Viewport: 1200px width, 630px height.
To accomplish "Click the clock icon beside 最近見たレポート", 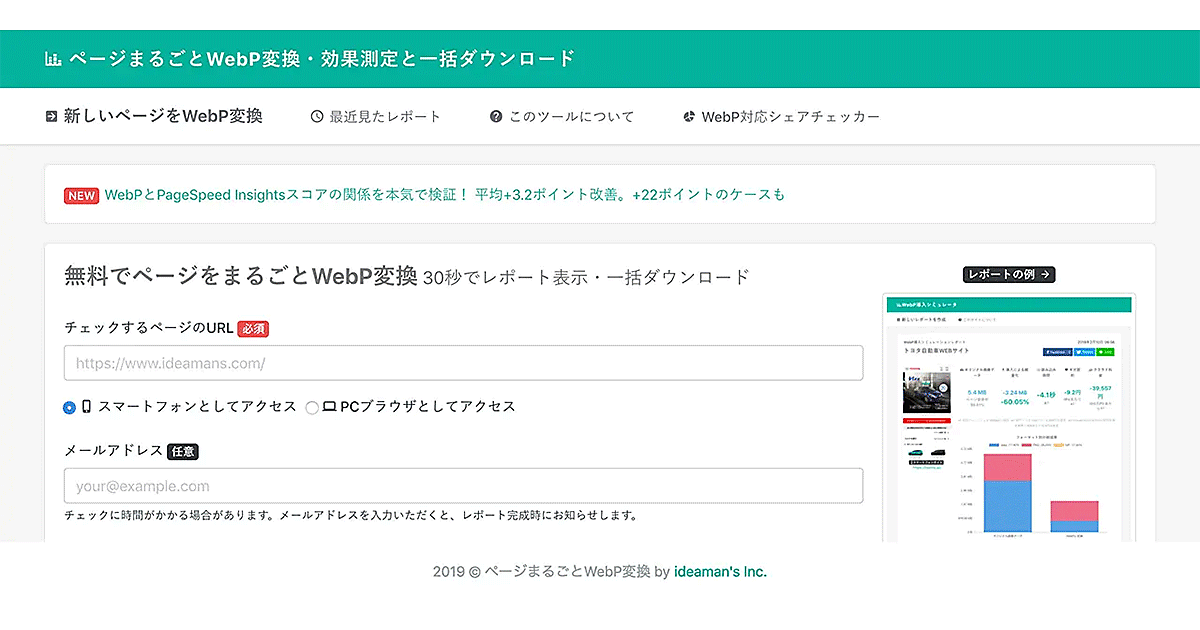I will coord(317,117).
